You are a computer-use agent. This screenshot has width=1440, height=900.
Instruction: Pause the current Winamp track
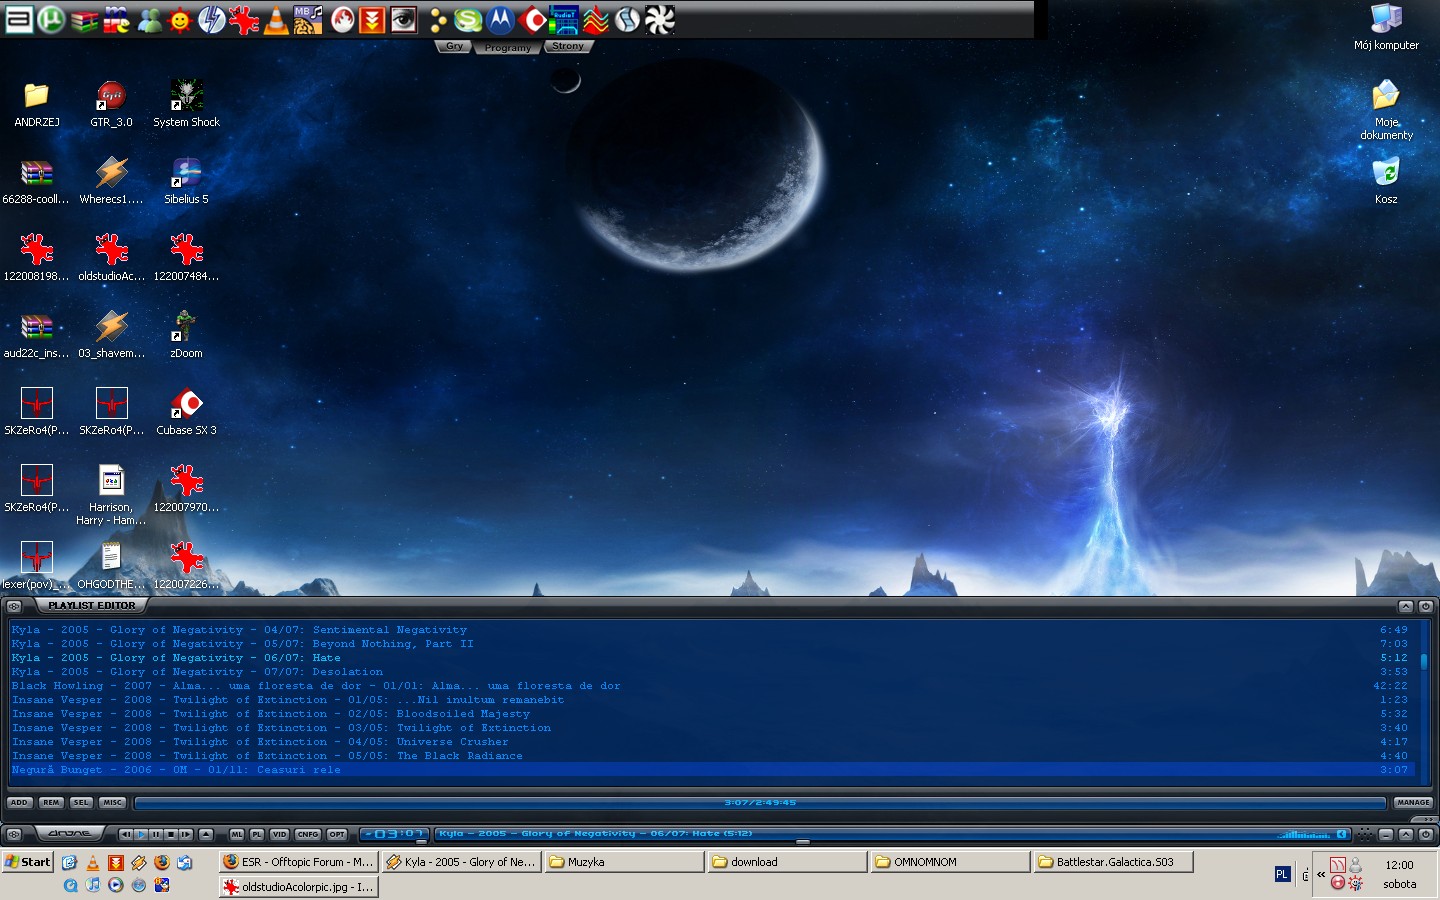tap(156, 834)
